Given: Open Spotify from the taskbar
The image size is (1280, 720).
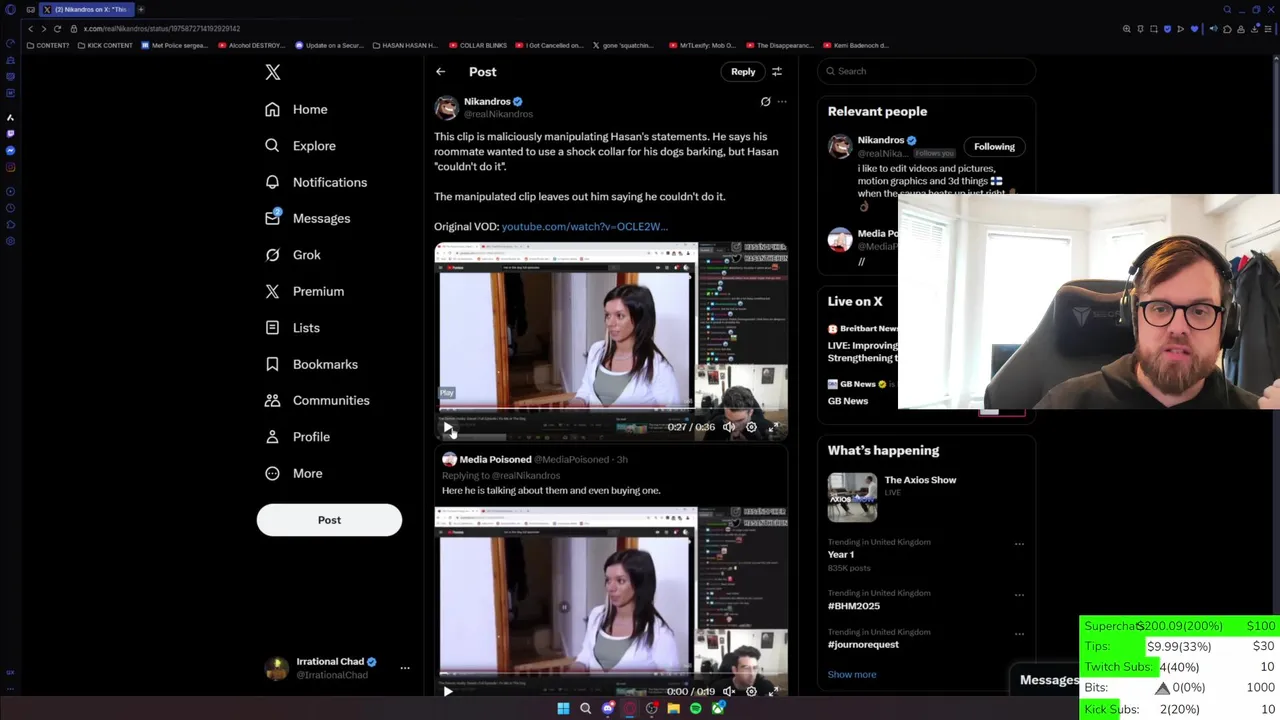Looking at the screenshot, I should [696, 708].
